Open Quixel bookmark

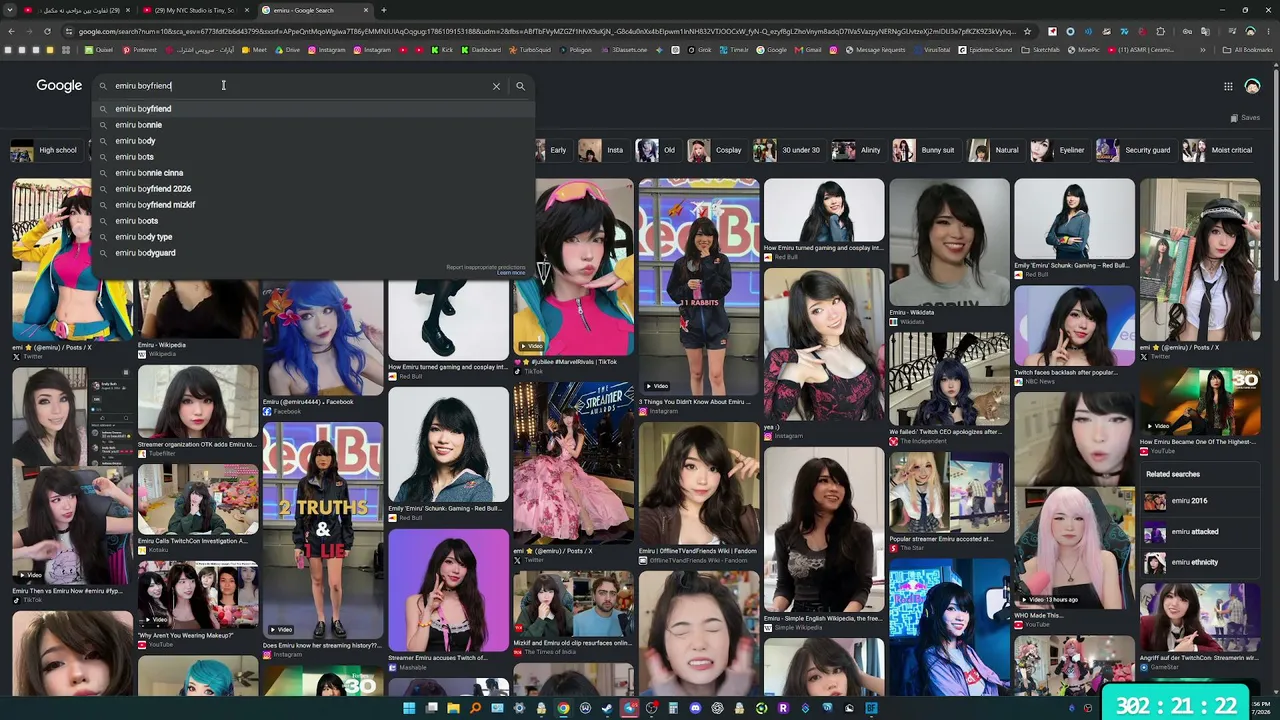coord(99,50)
